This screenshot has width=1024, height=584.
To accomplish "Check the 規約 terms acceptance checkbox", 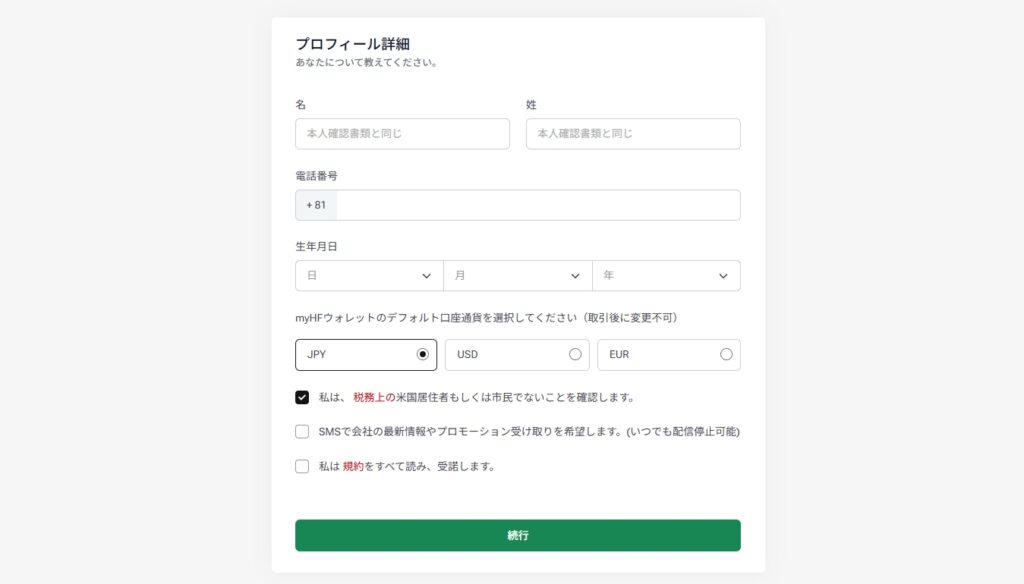I will pyautogui.click(x=302, y=466).
